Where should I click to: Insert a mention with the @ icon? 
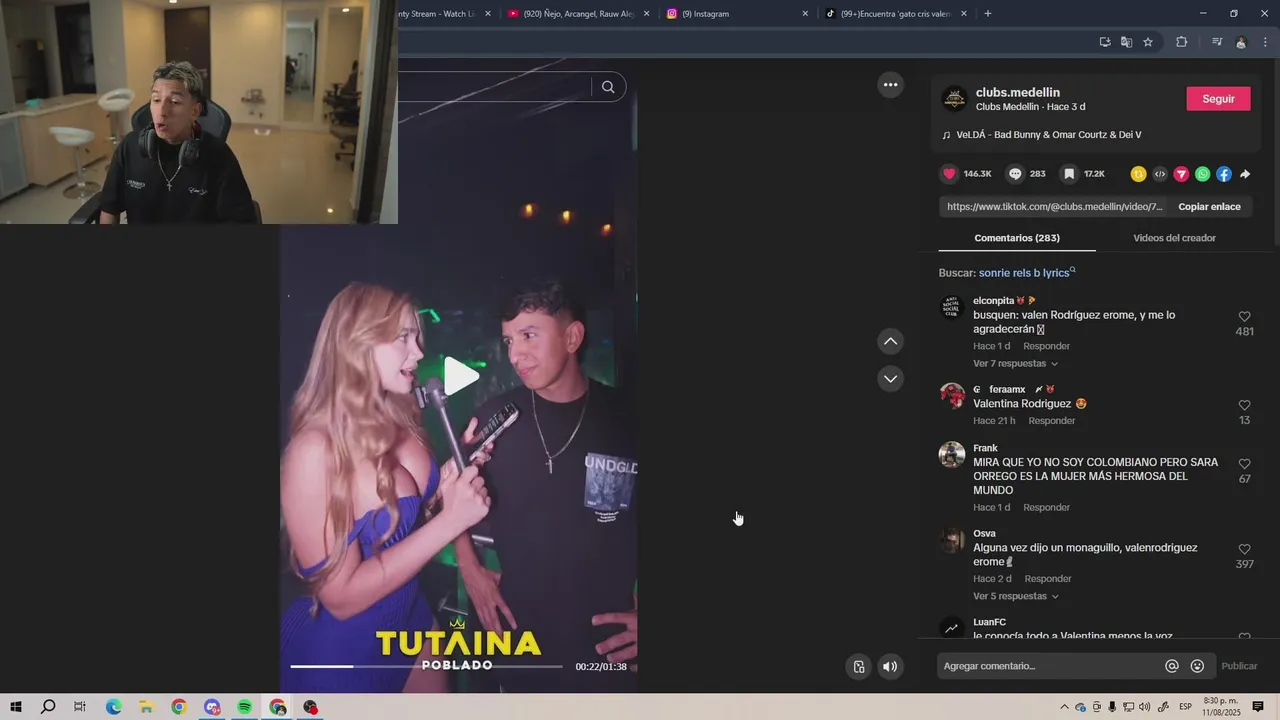coord(1172,666)
